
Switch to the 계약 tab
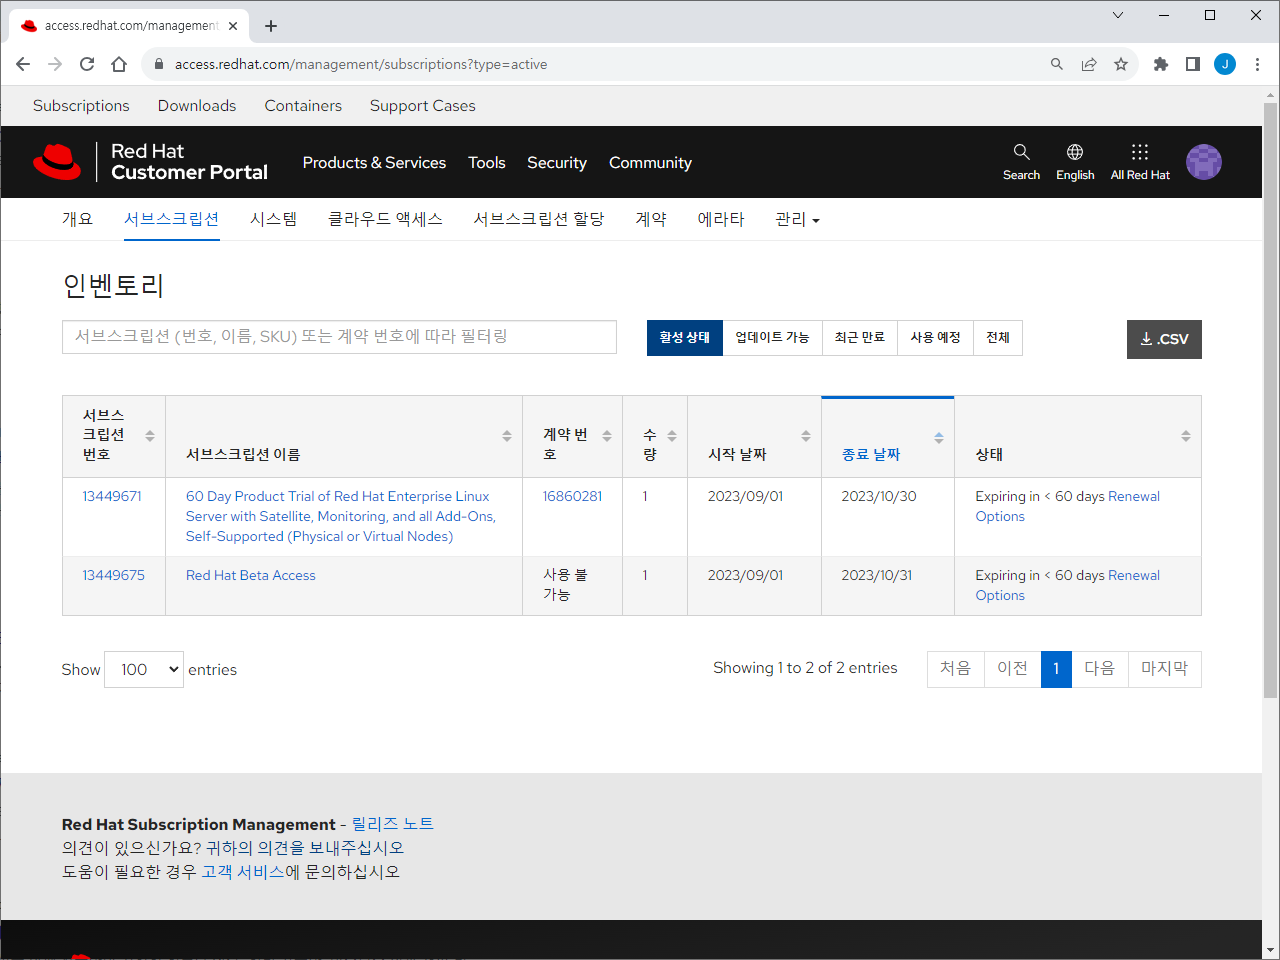pos(651,219)
